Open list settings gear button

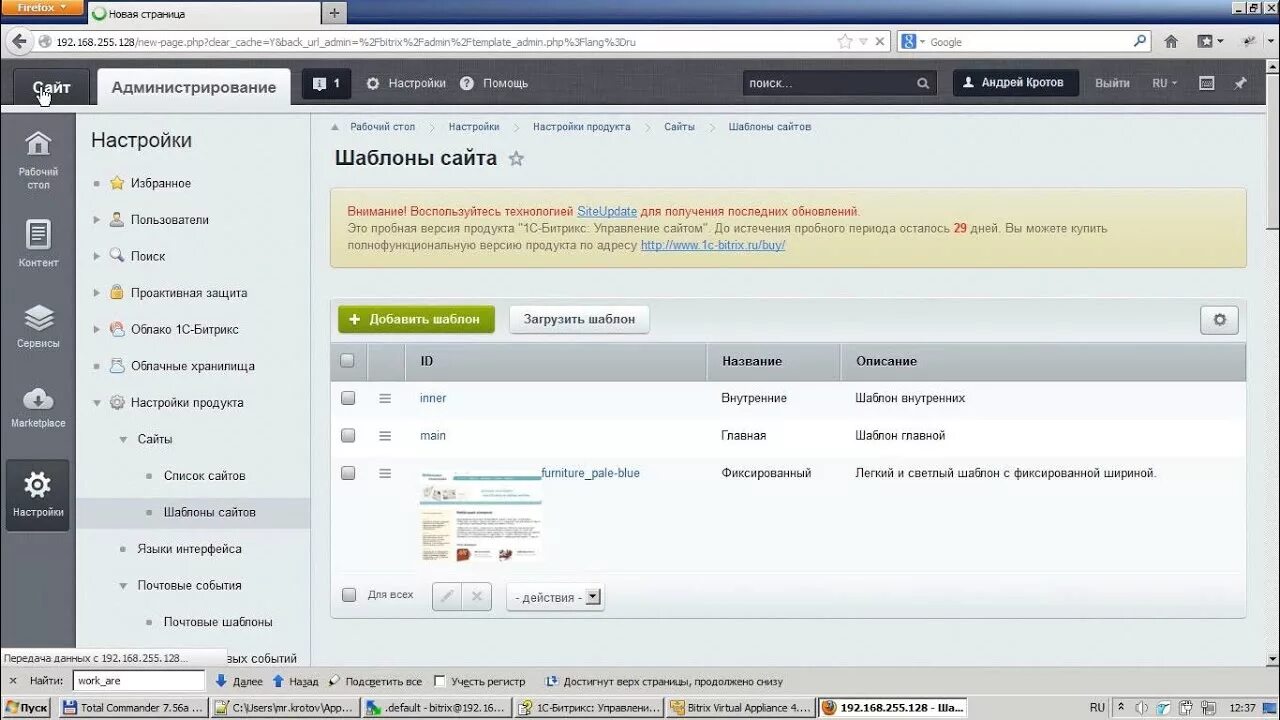1219,320
